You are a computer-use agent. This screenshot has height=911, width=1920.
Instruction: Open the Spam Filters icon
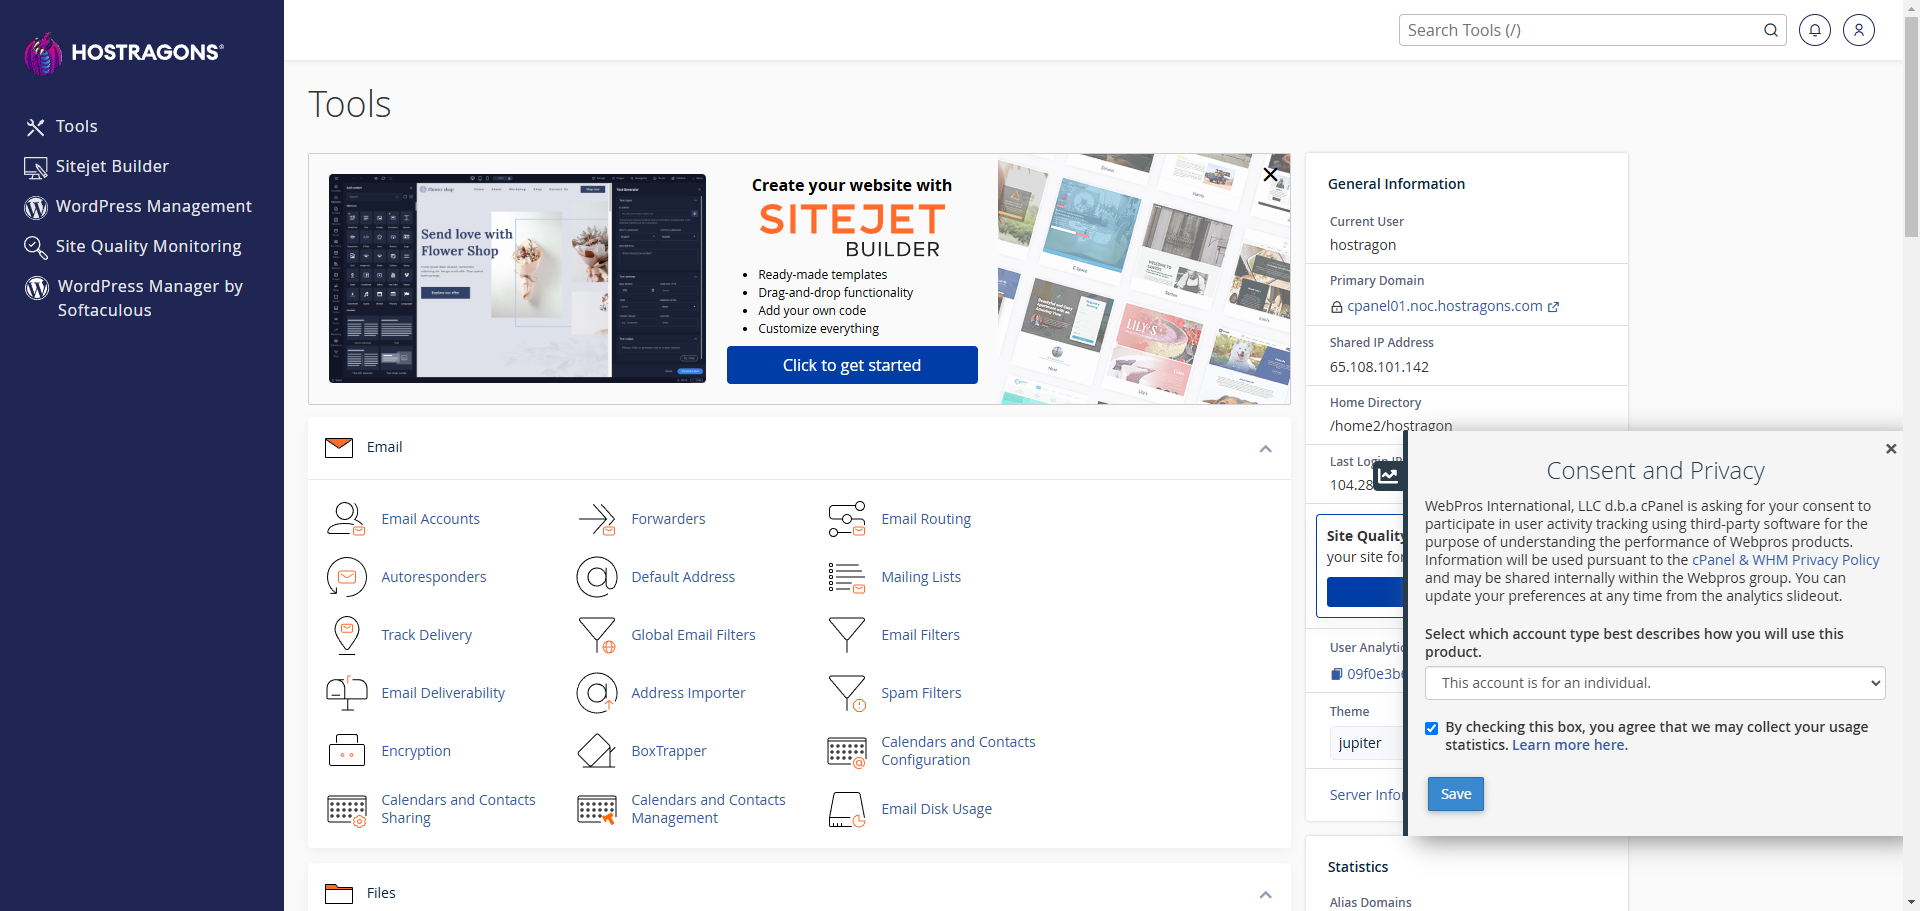pos(846,693)
